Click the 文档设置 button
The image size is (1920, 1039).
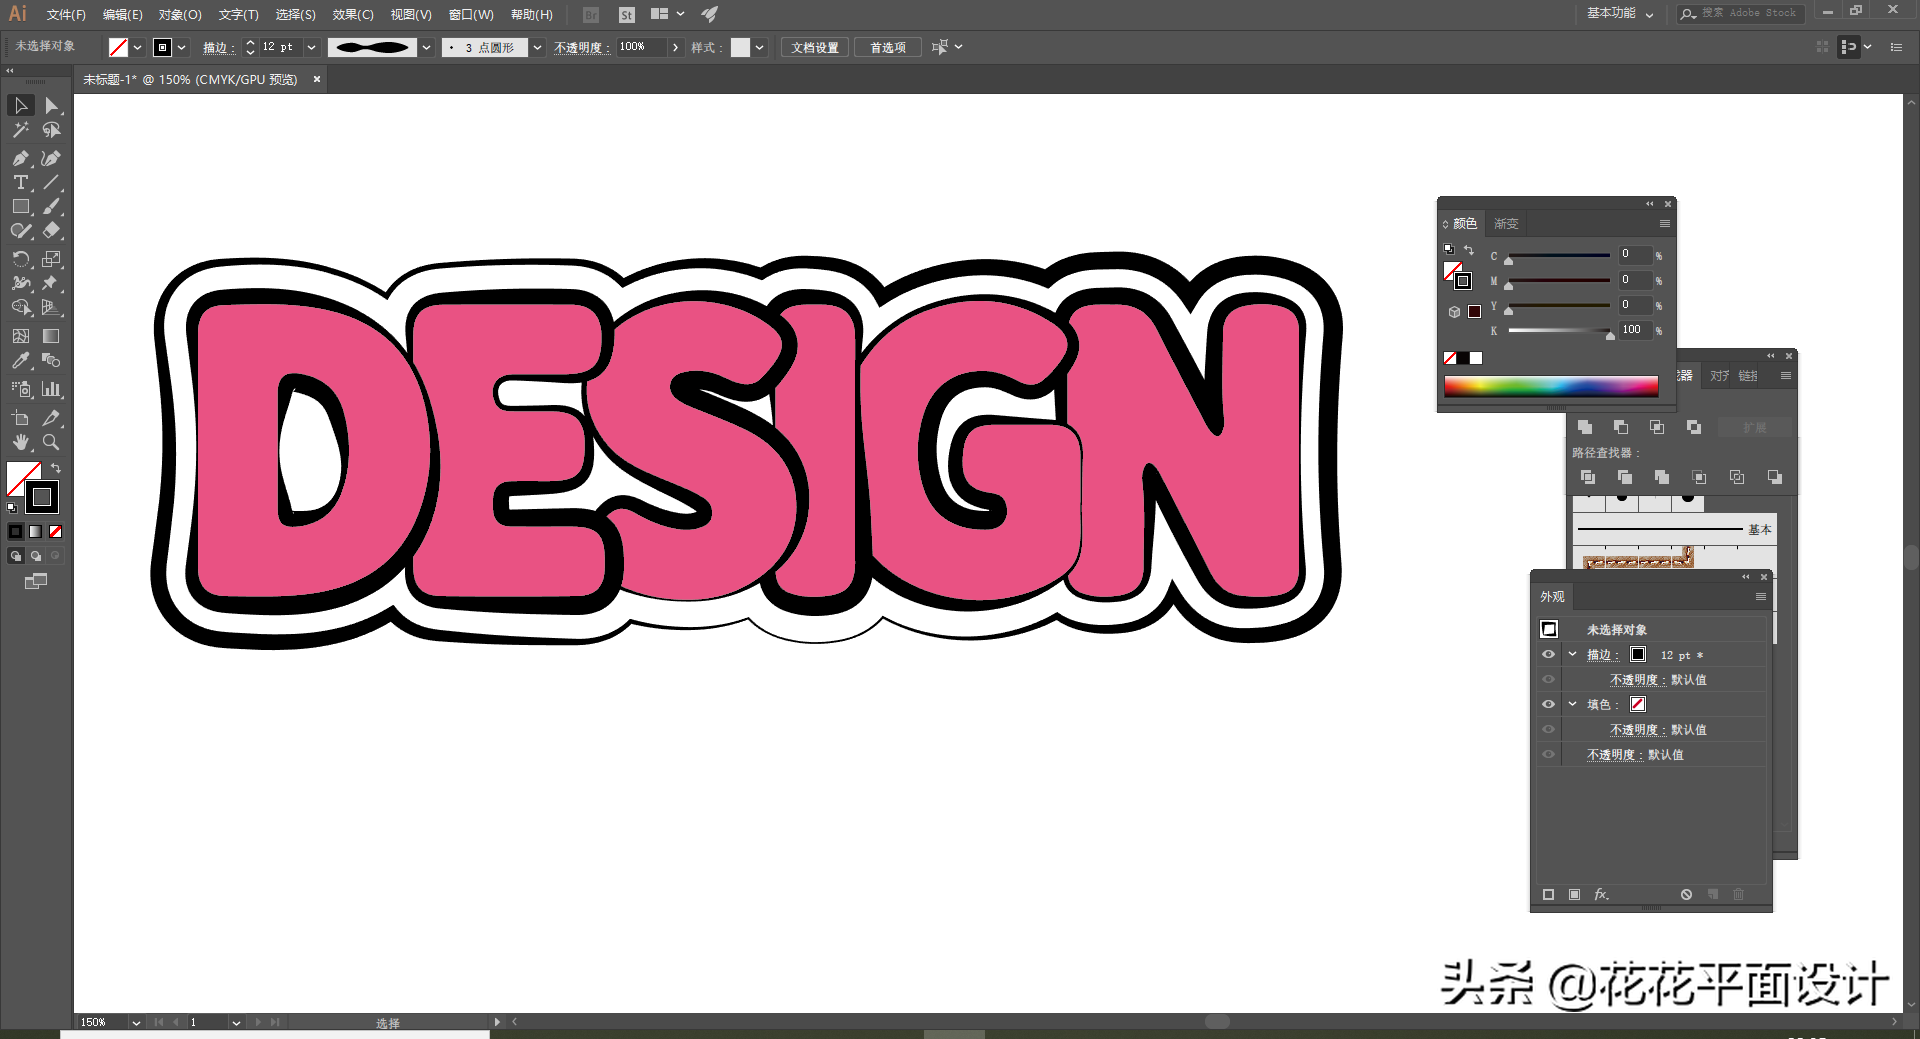point(814,47)
